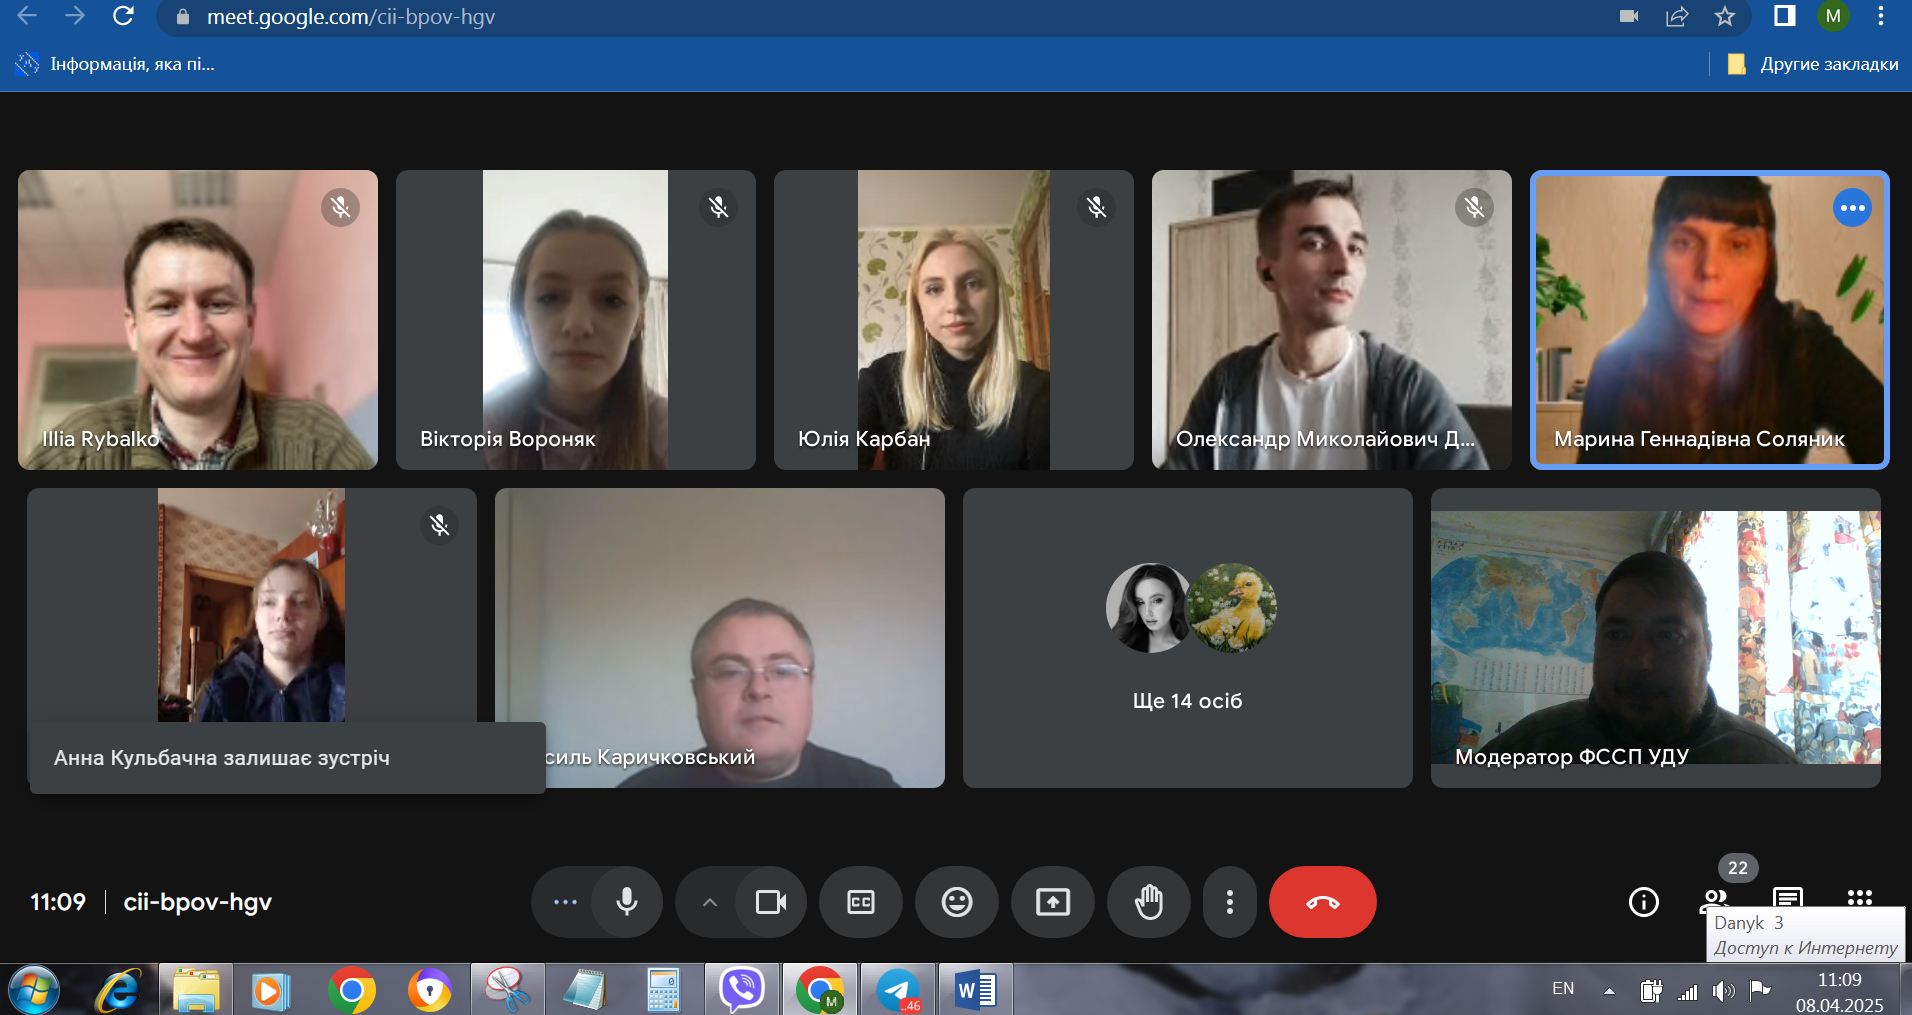The height and width of the screenshot is (1015, 1912).
Task: Go forward in browser history
Action: tap(75, 16)
